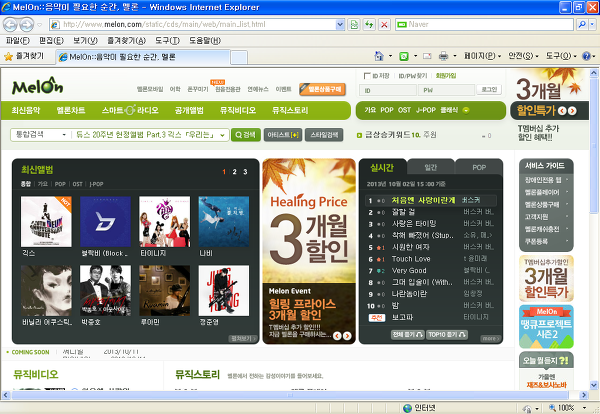Open the address bar URL dropdown
Screen dimensions: 600x414
click(340, 24)
